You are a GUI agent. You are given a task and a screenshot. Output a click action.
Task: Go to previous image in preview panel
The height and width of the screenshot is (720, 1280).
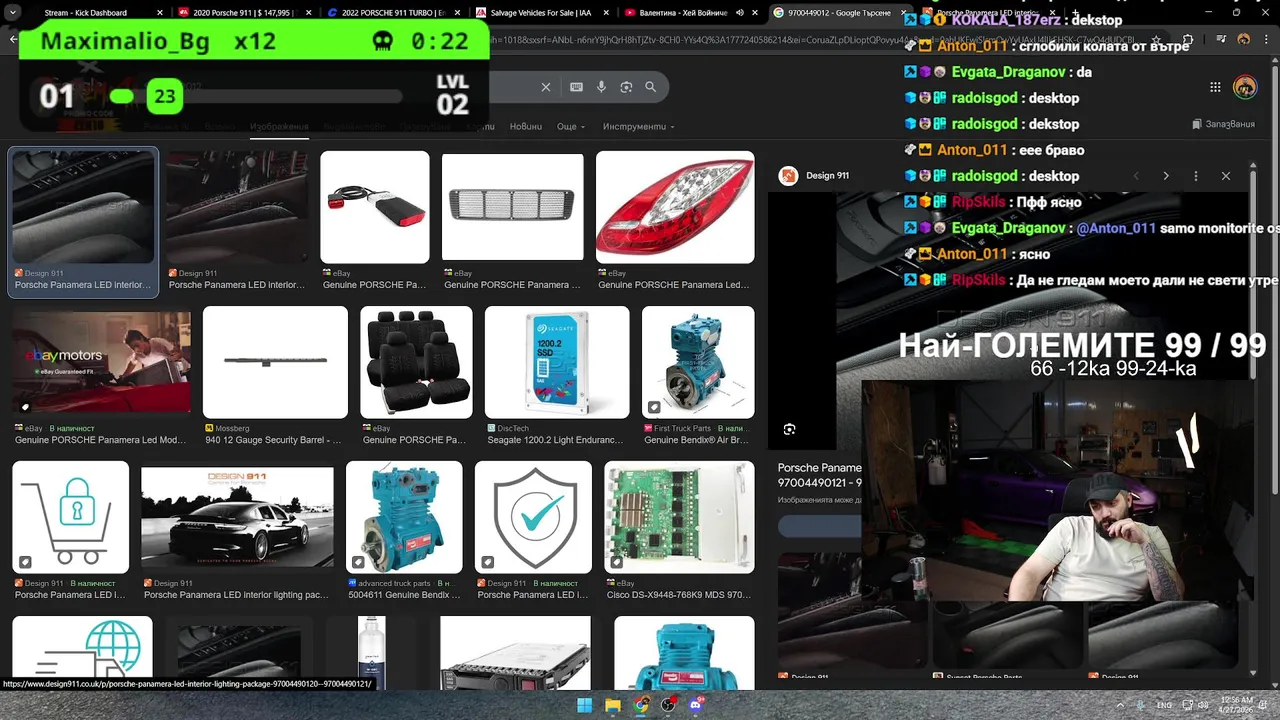[1136, 176]
